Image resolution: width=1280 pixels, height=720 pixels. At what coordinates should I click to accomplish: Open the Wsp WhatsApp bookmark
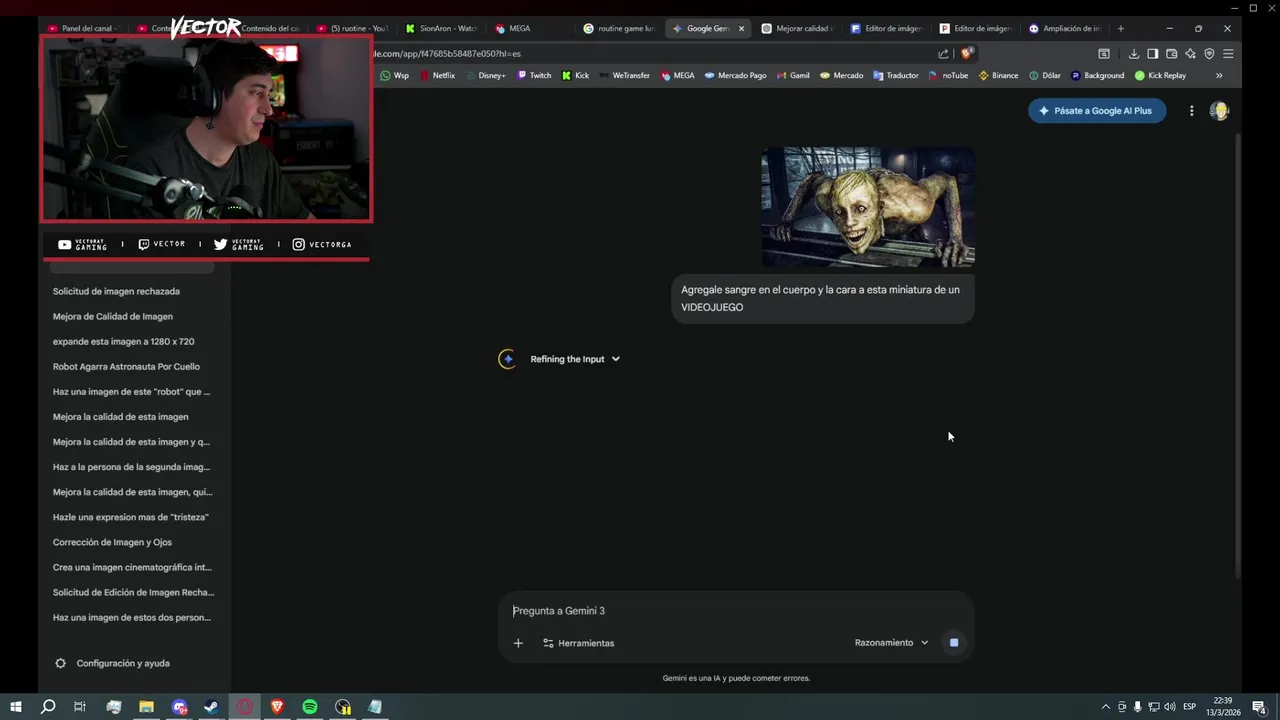coord(394,75)
